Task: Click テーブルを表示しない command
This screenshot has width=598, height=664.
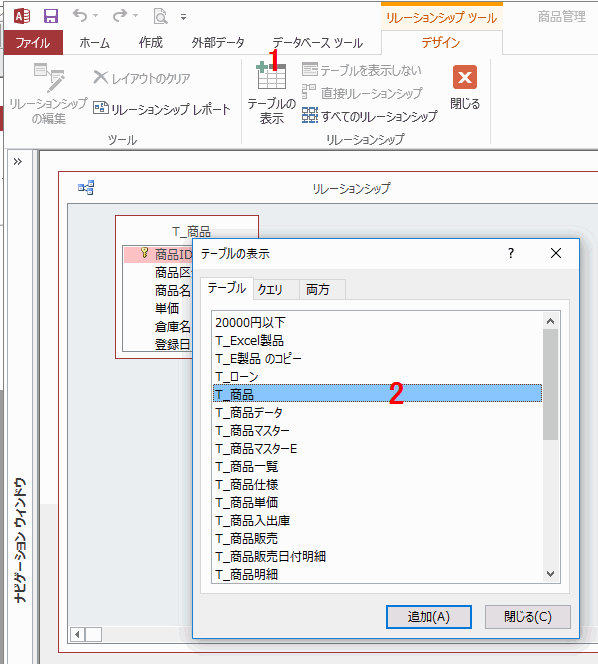Action: click(x=362, y=70)
